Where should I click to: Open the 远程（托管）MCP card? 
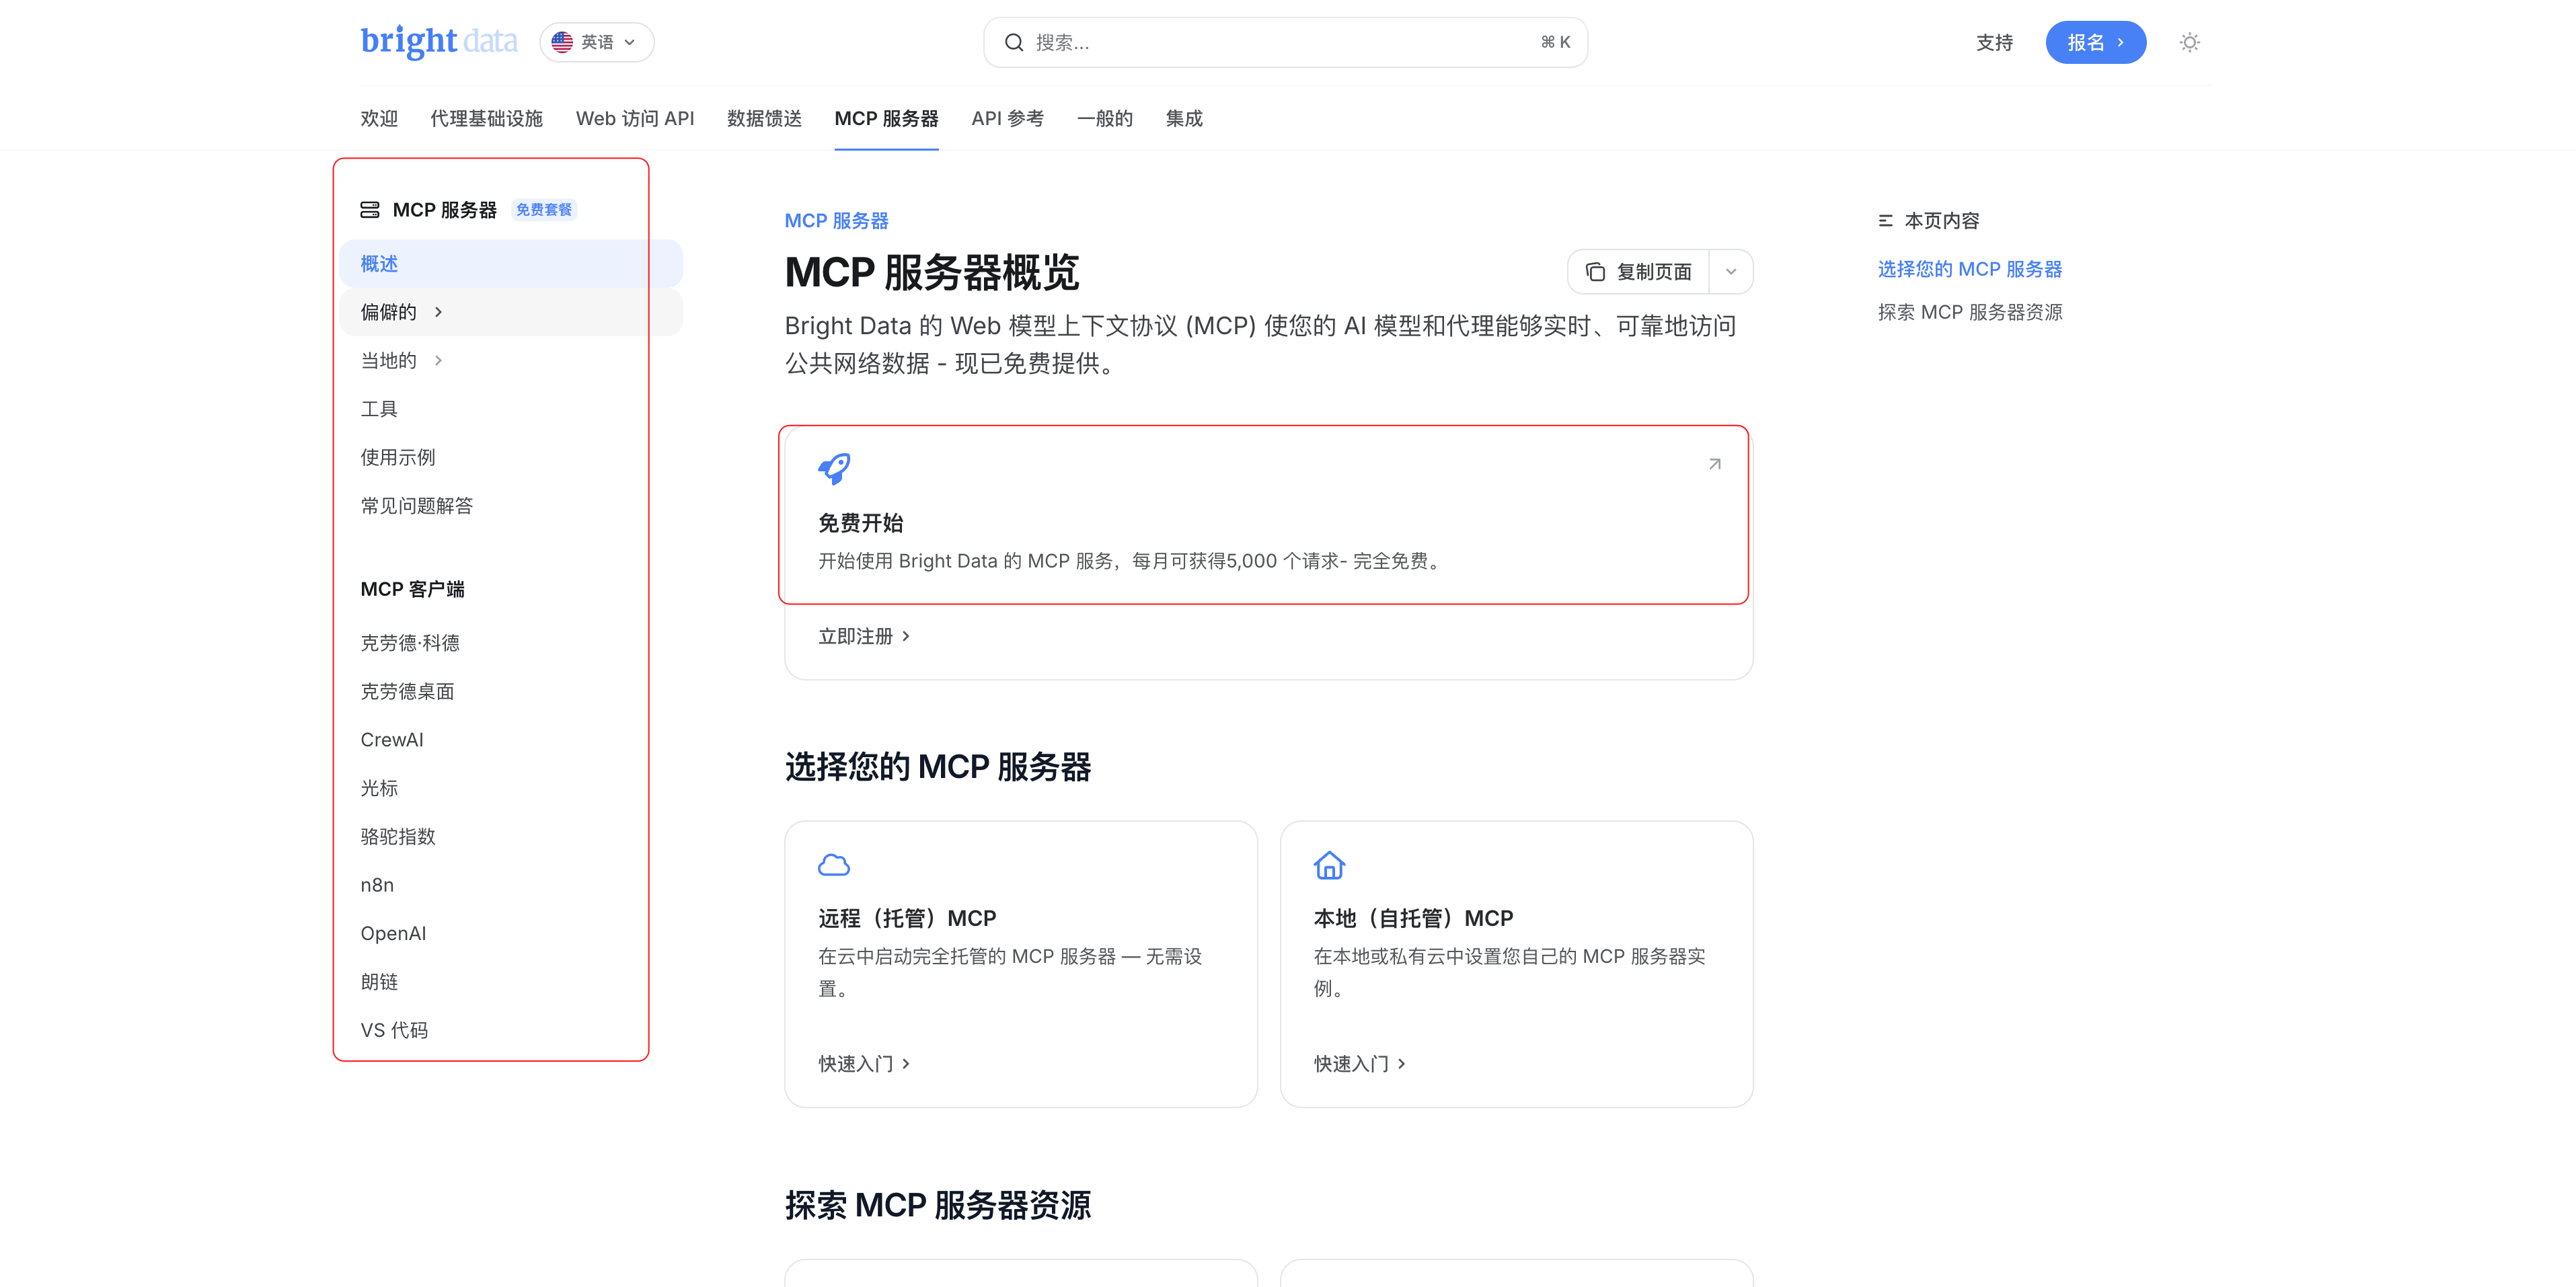pos(1020,964)
